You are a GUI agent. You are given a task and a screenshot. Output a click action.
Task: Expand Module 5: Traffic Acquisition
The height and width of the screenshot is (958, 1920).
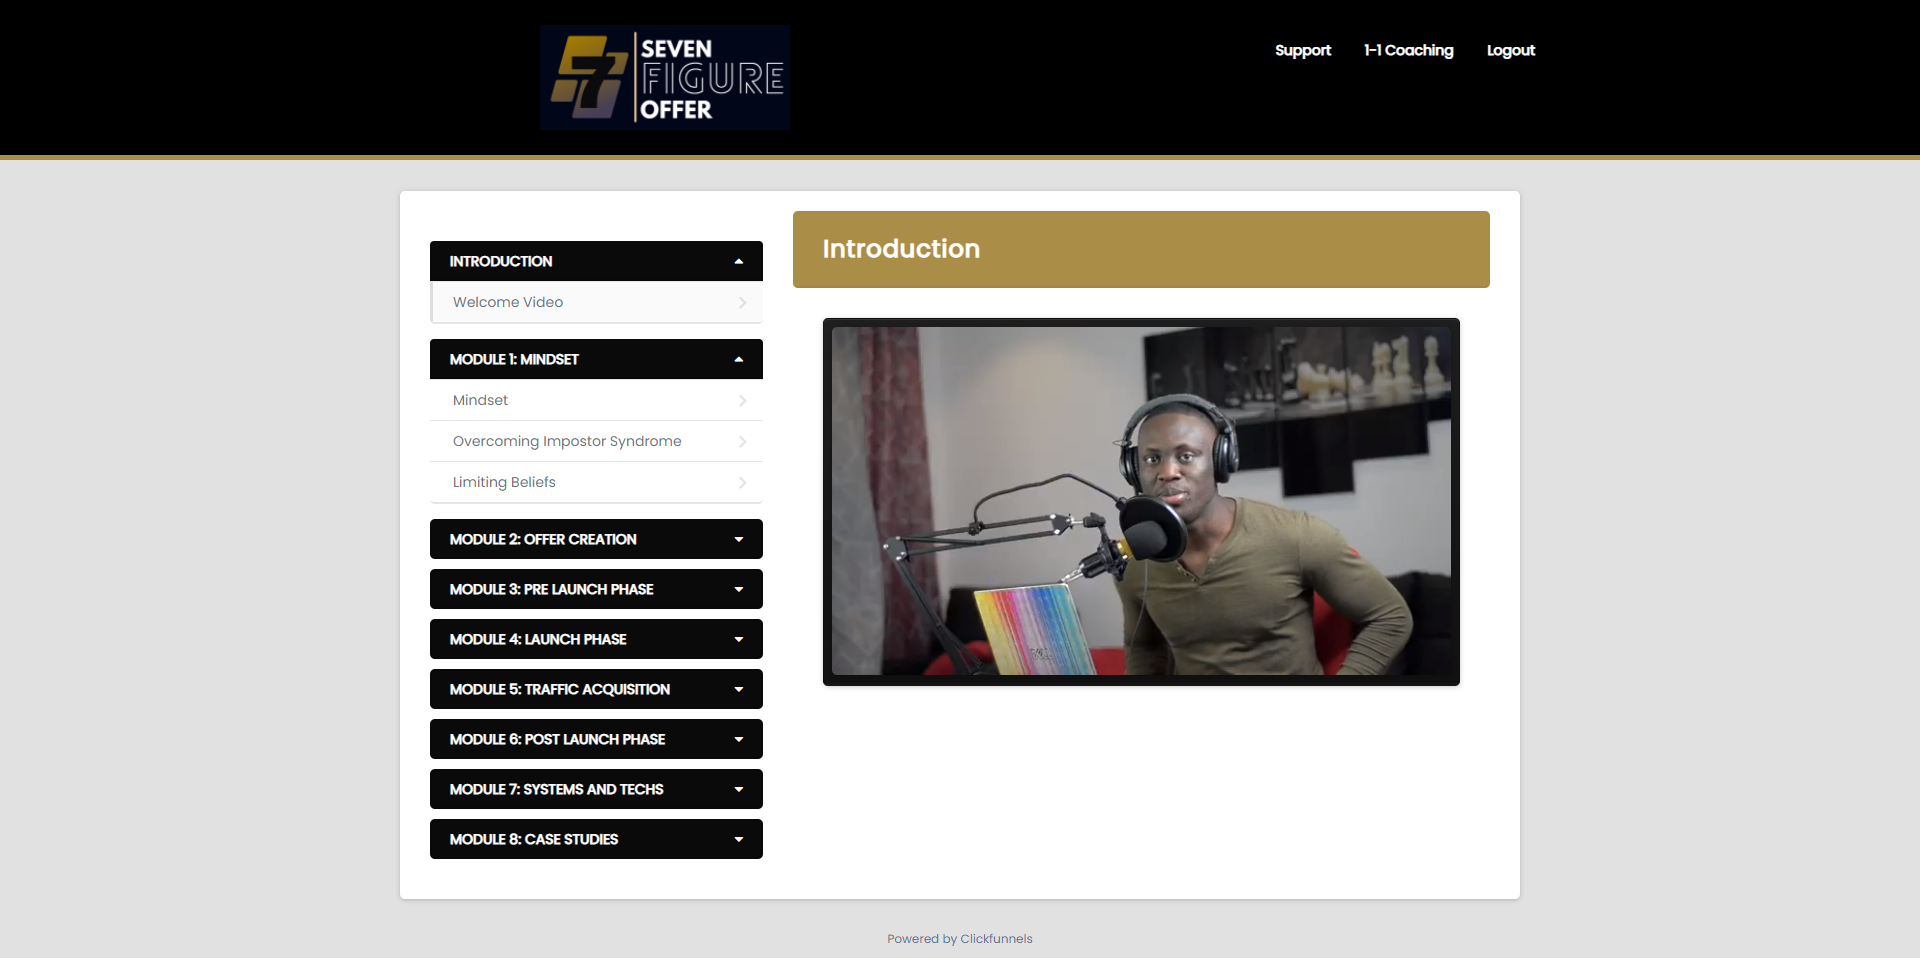[596, 689]
